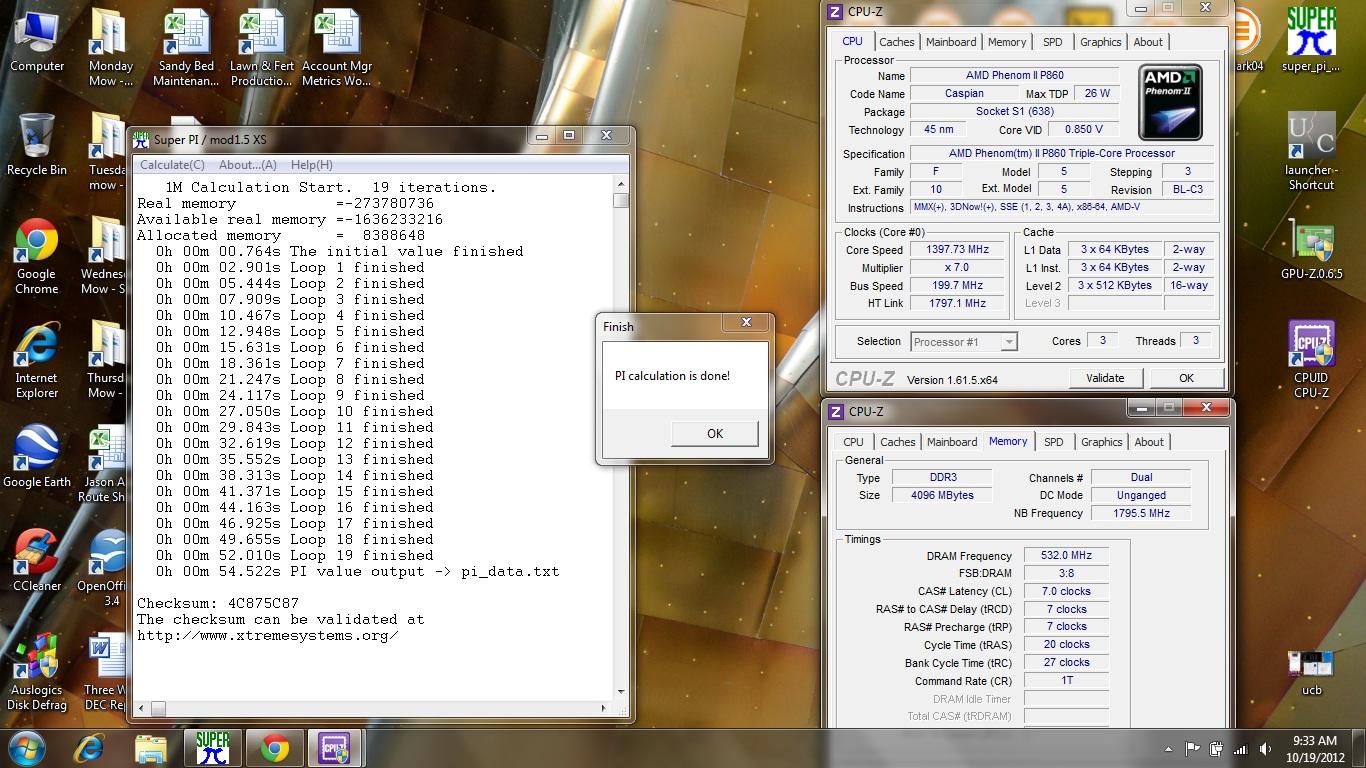
Task: Click NB Frequency value 1795.5 MHz
Action: (1142, 513)
